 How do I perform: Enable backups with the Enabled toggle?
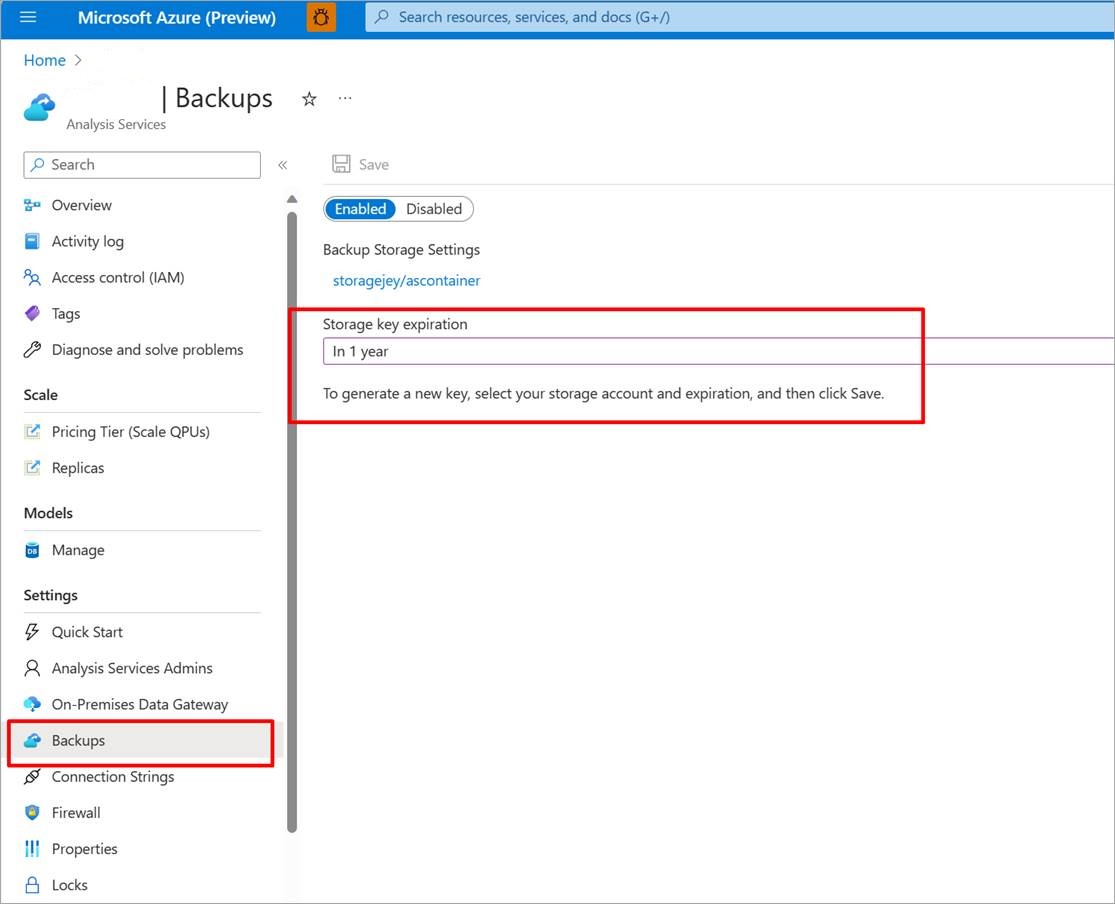coord(360,209)
